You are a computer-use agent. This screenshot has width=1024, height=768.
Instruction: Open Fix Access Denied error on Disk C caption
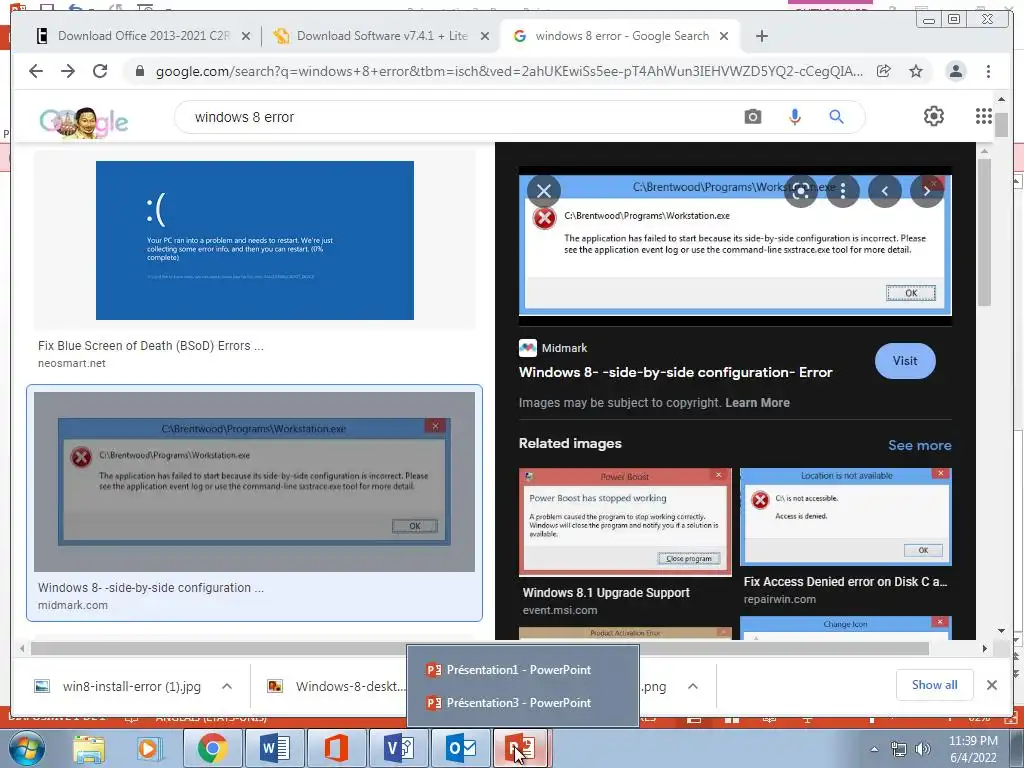coord(845,581)
